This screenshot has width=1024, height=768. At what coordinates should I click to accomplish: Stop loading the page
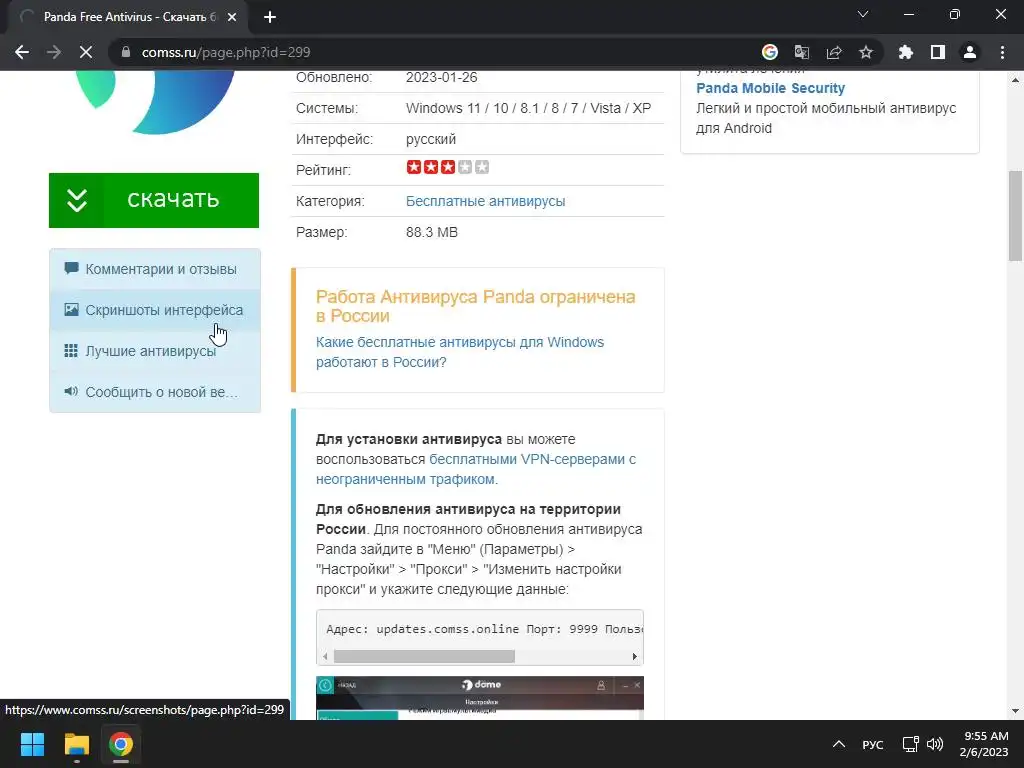pos(86,52)
